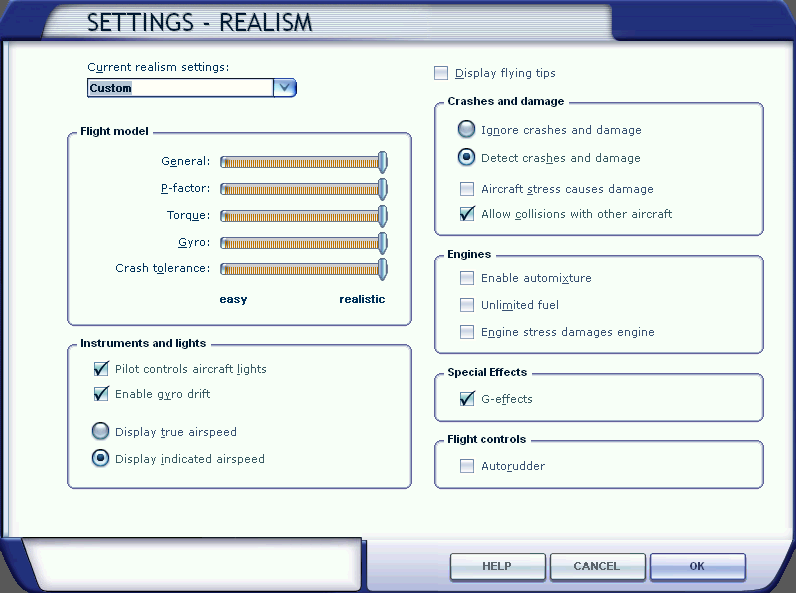796x593 pixels.
Task: Click the 'easy' slider label
Action: point(233,299)
